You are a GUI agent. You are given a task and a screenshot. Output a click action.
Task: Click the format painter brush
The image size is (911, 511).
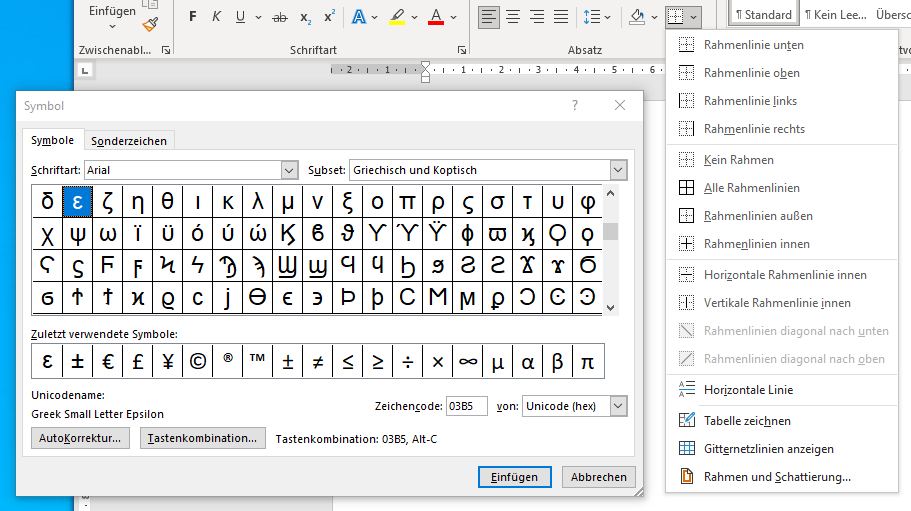(x=150, y=24)
